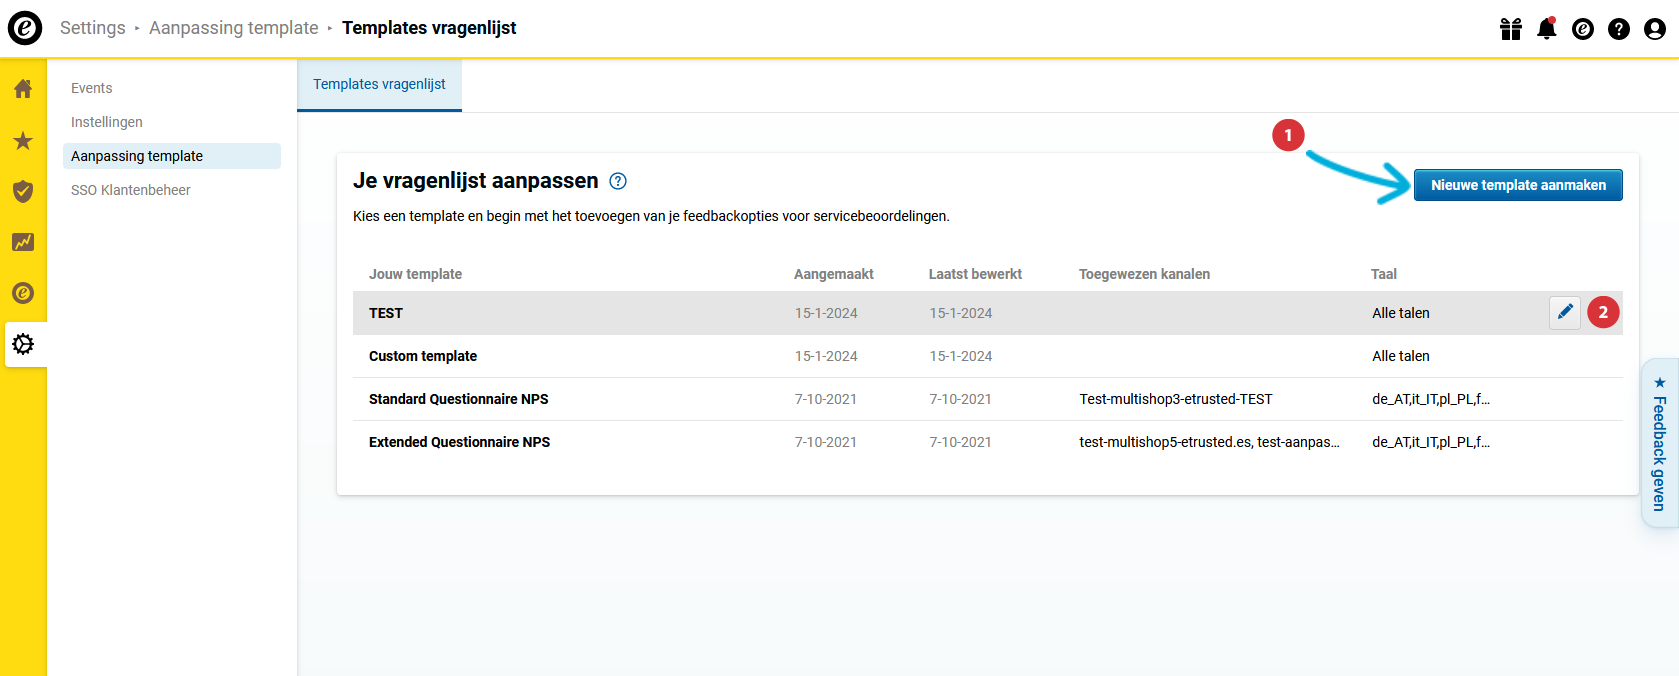Viewport: 1679px width, 676px height.
Task: Open Events in the settings menu
Action: [92, 88]
